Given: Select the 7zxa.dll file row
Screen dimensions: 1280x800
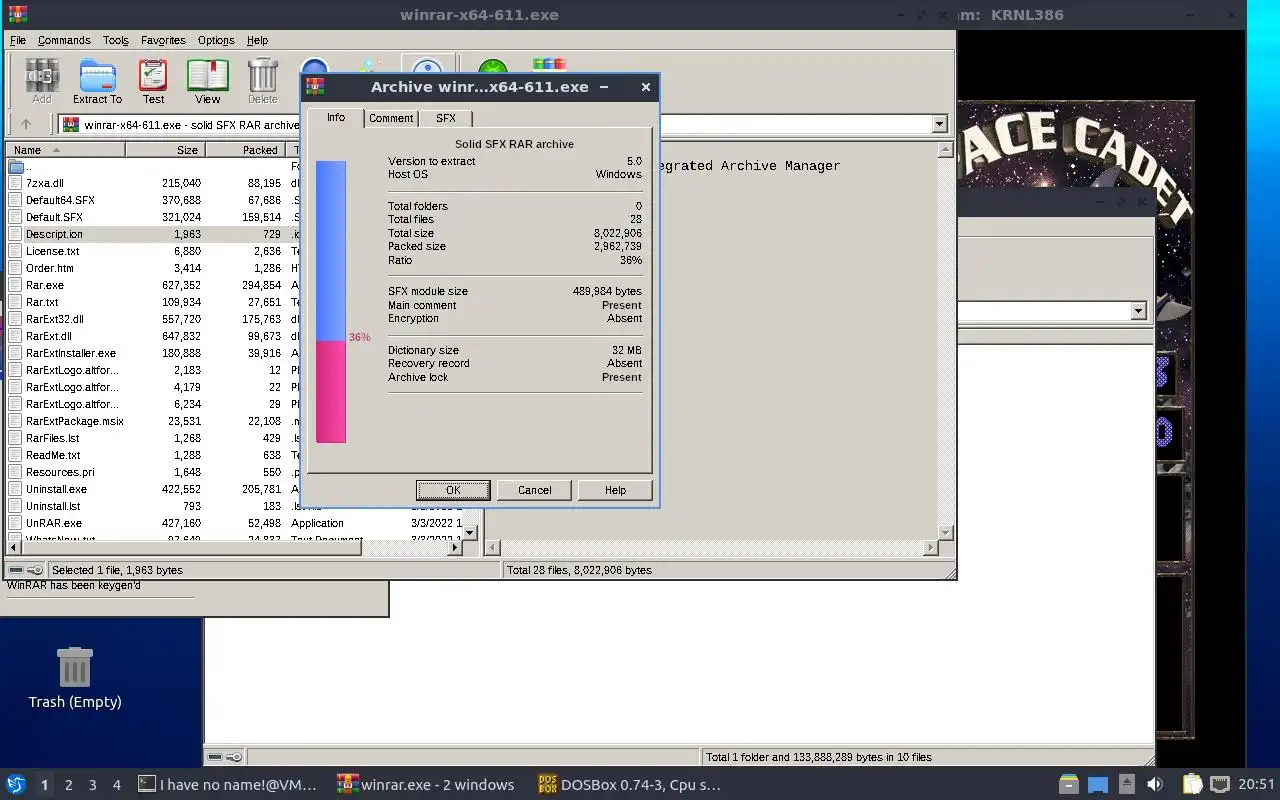Looking at the screenshot, I should coord(152,183).
